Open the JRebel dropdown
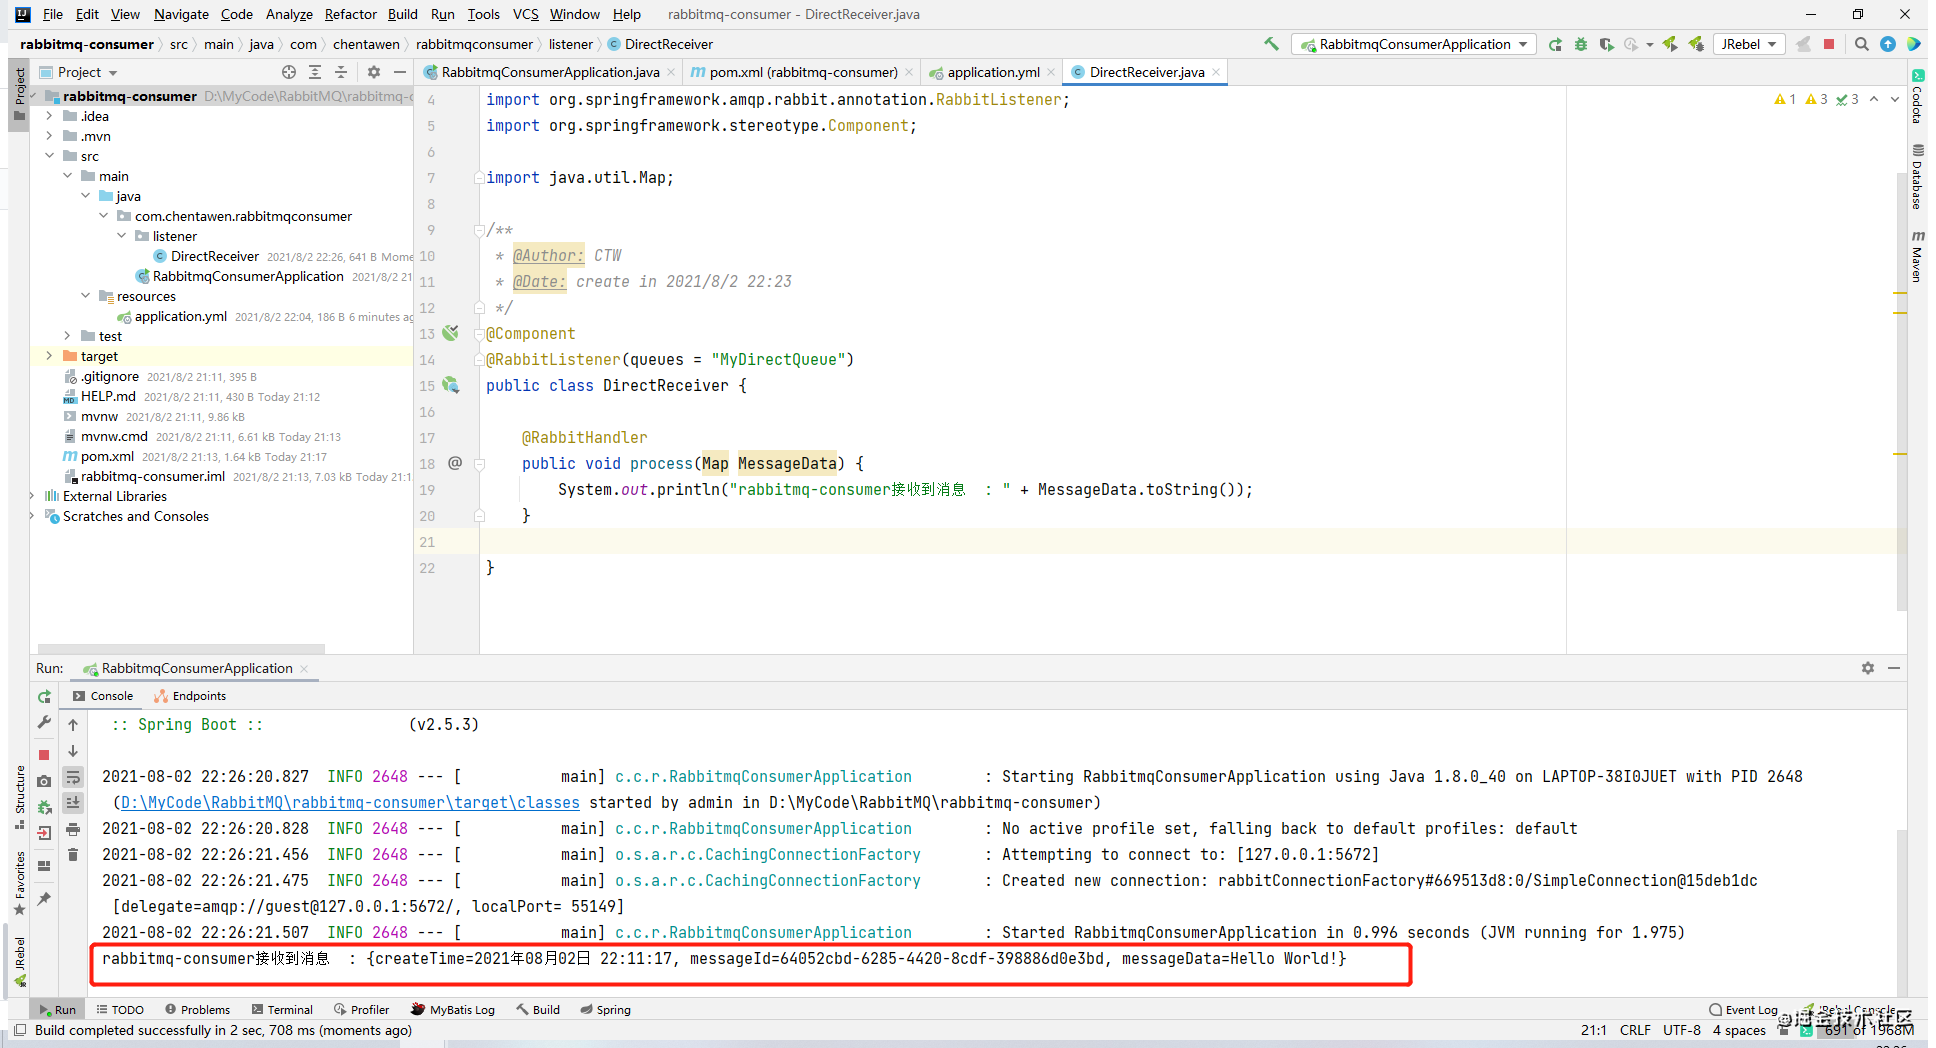This screenshot has width=1936, height=1048. tap(1748, 44)
